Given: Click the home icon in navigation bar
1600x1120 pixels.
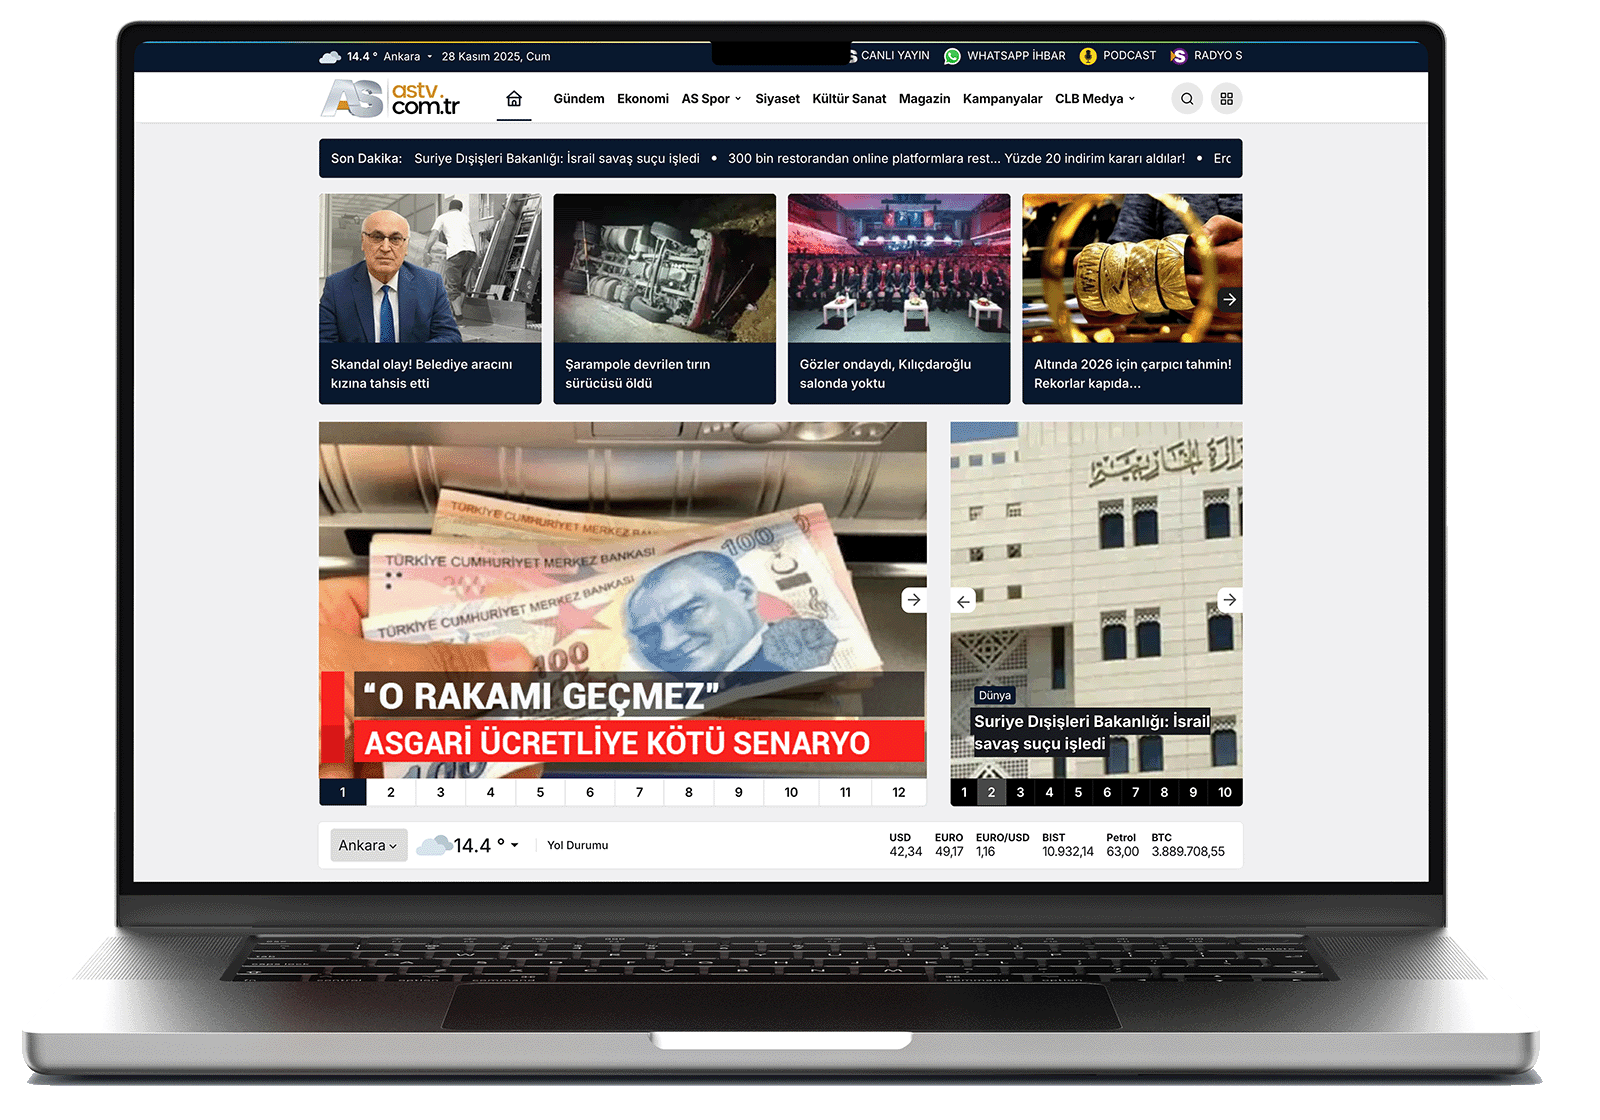Looking at the screenshot, I should pyautogui.click(x=514, y=99).
